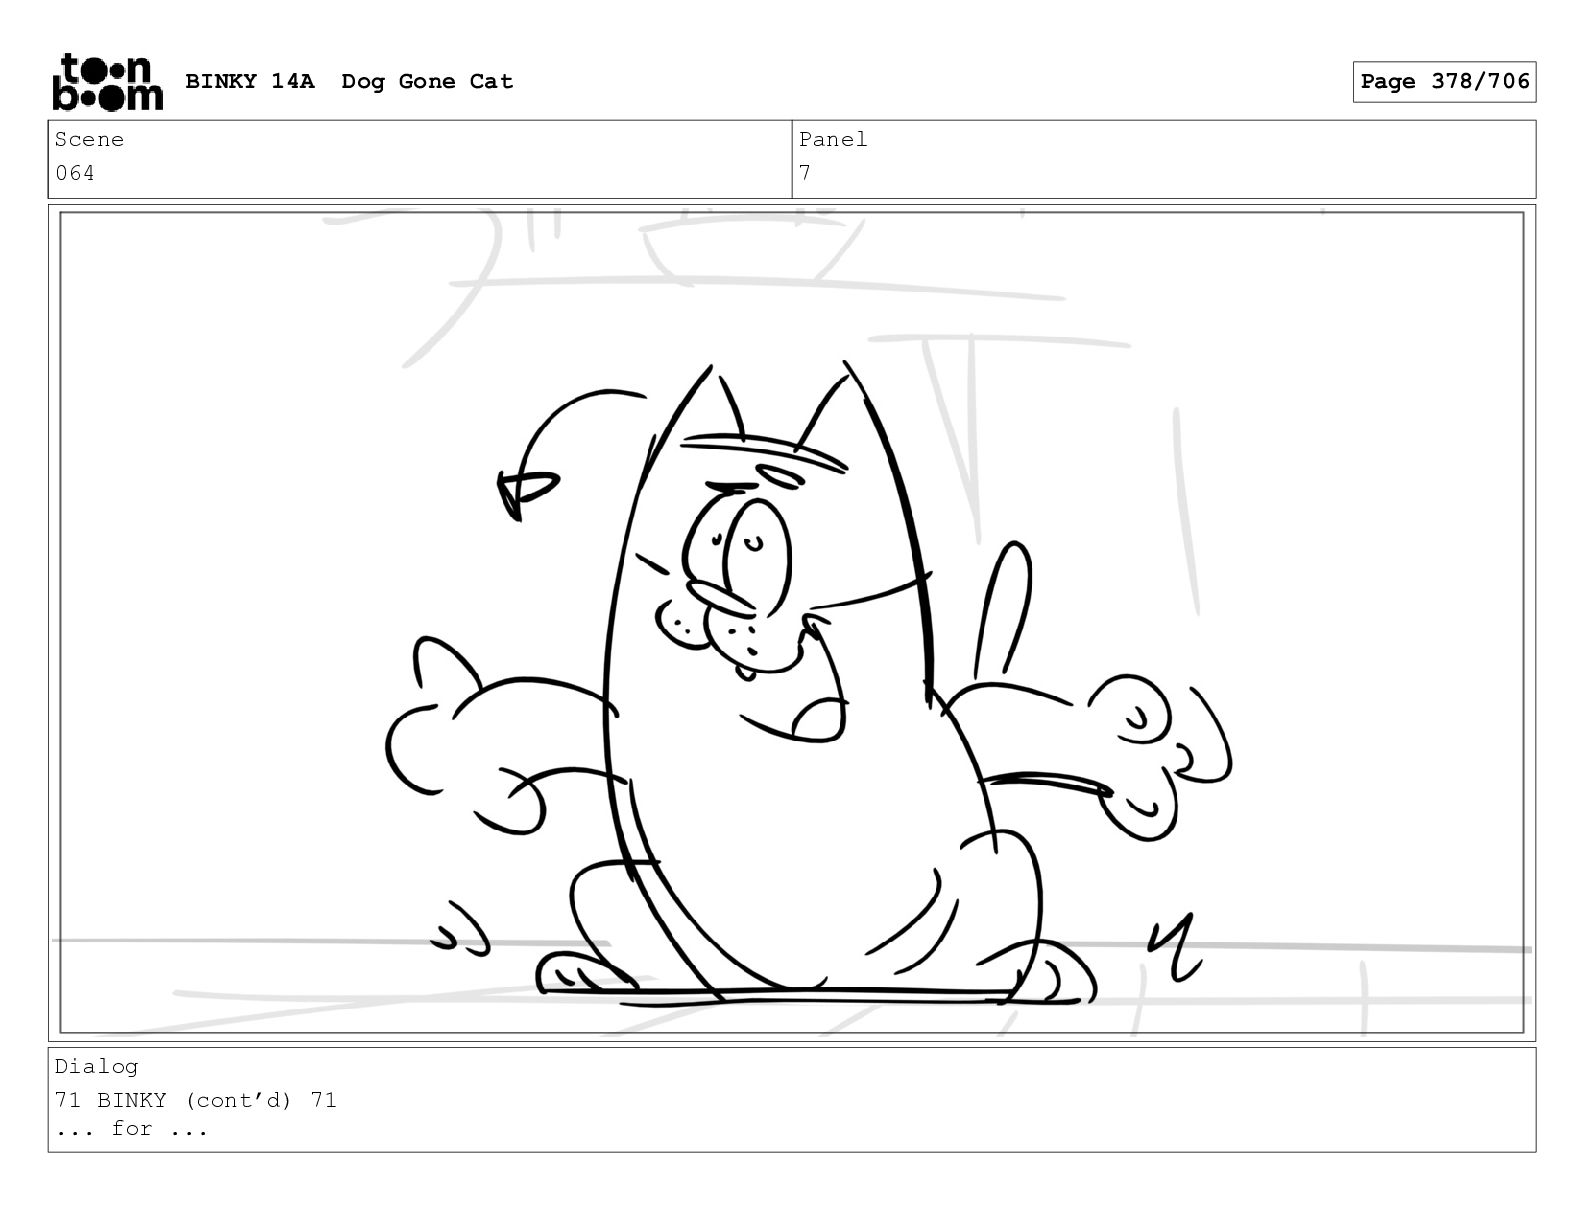Click the 'Dialog' label

[x=96, y=1066]
